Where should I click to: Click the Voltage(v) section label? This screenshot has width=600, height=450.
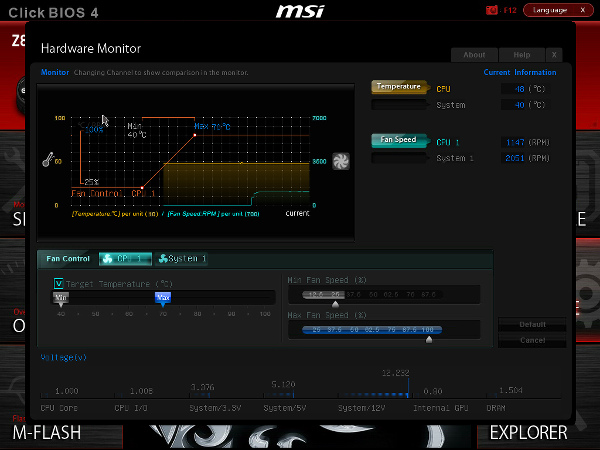64,357
